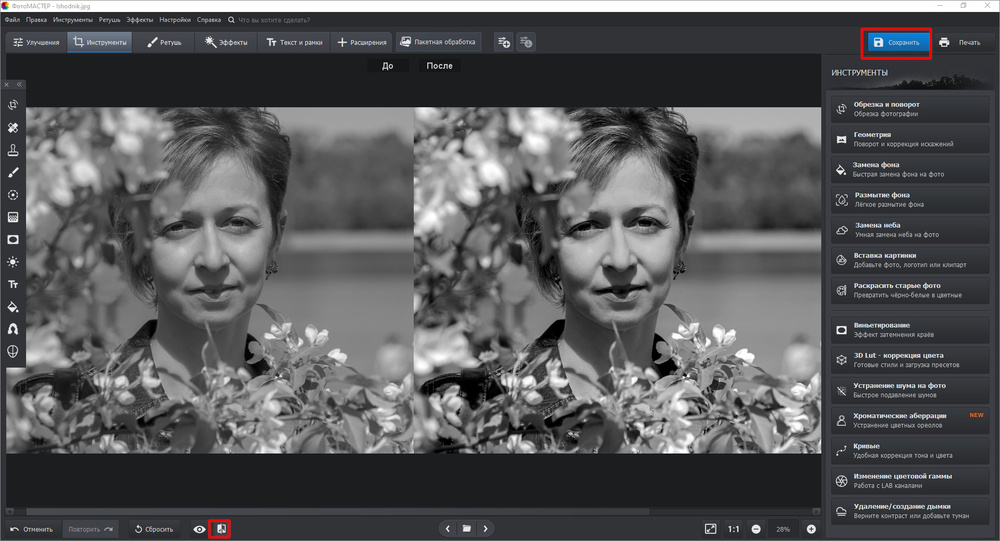Go to next photo using right arrow
Image resolution: width=1000 pixels, height=541 pixels.
(486, 528)
